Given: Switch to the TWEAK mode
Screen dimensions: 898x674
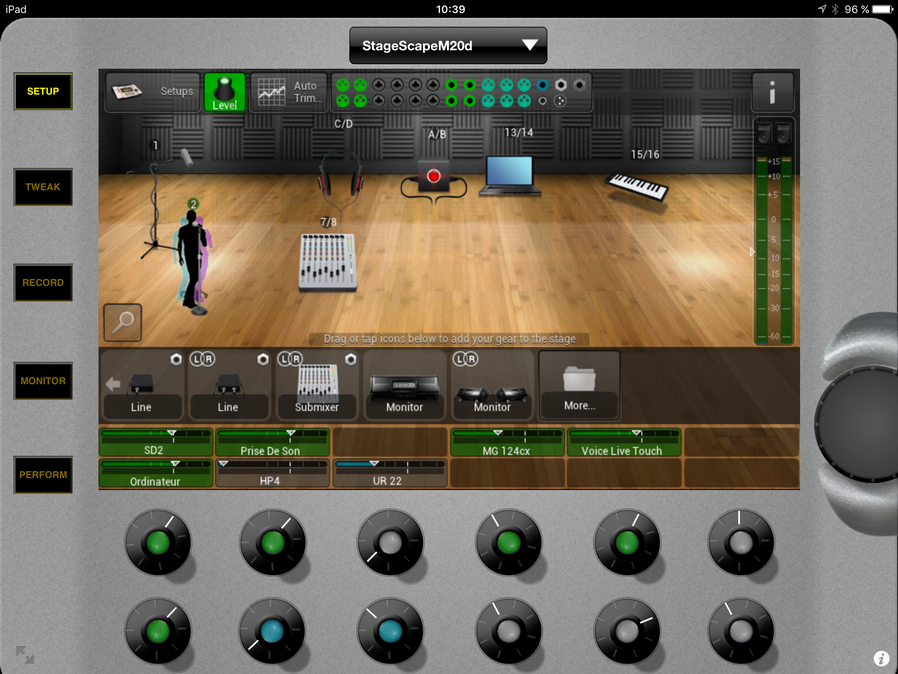Looking at the screenshot, I should (x=43, y=187).
